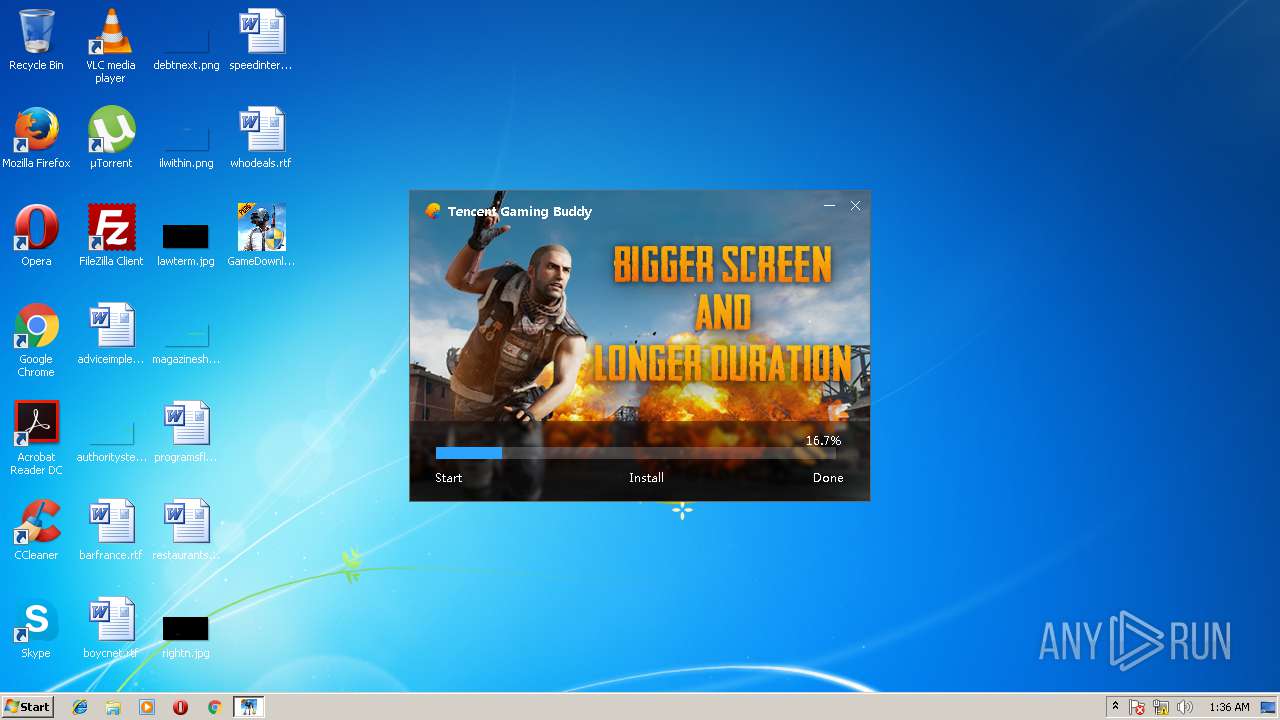Click the Done stage label
The height and width of the screenshot is (720, 1280).
(x=828, y=478)
